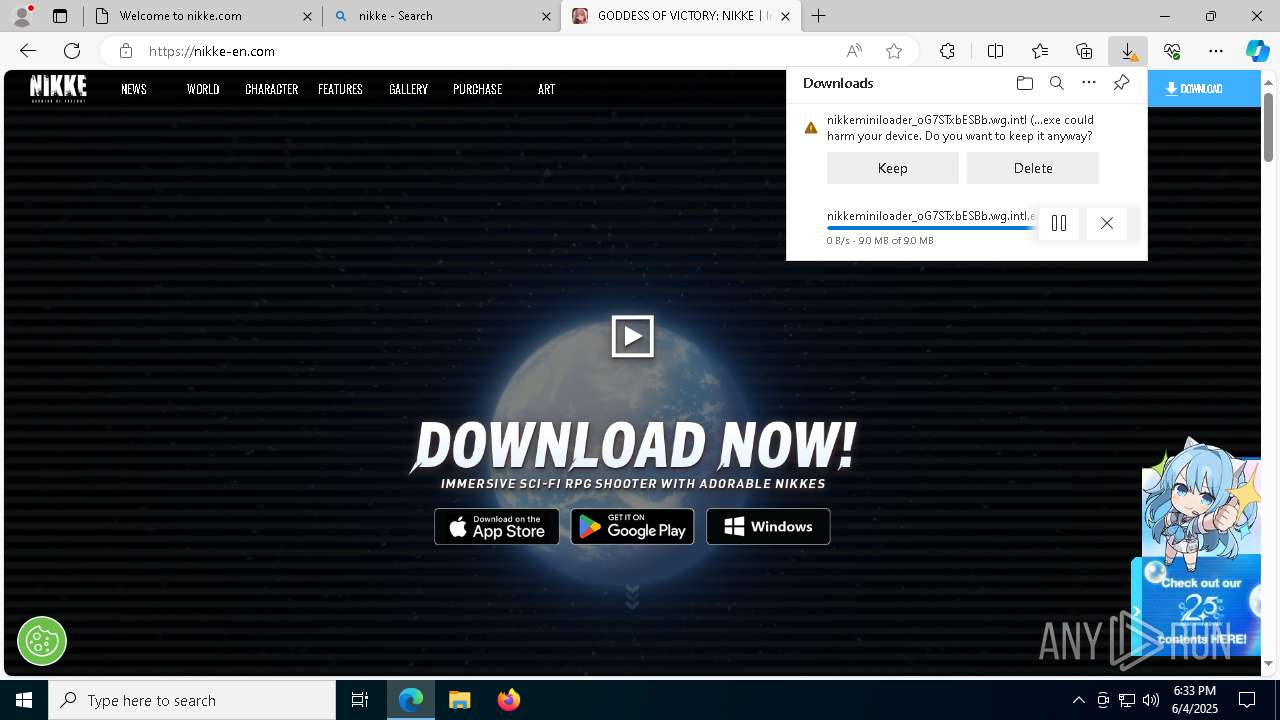Play the trailer video
Screen dimensions: 1280x720
coord(633,336)
